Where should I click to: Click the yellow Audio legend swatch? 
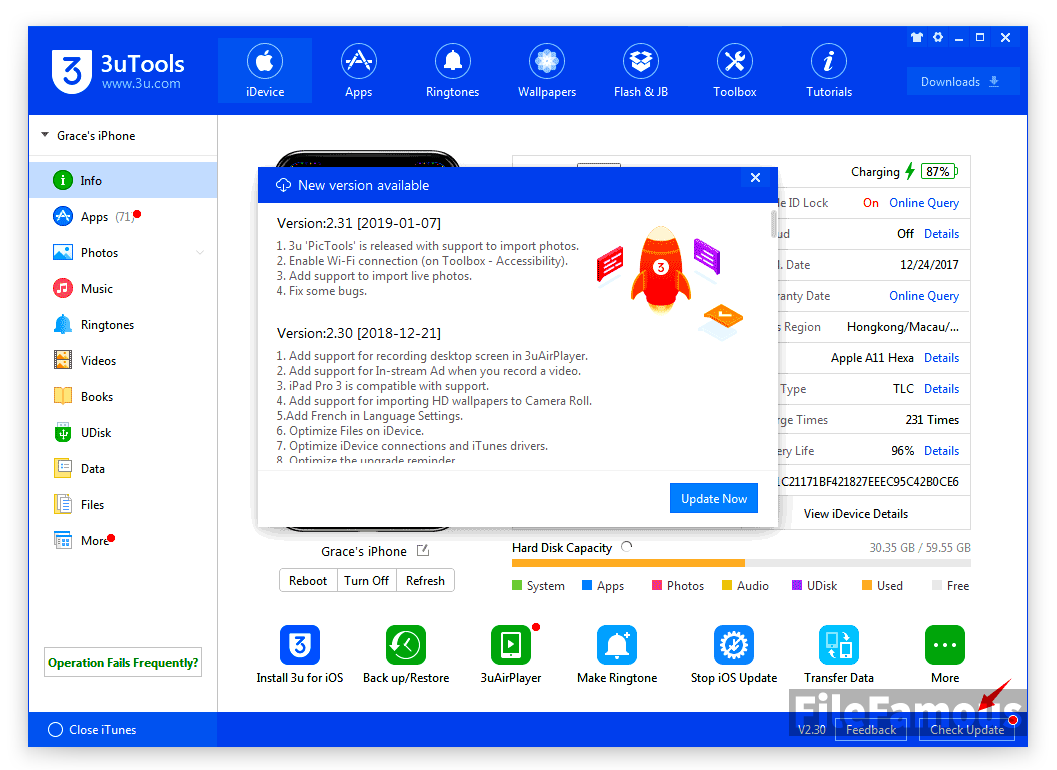pyautogui.click(x=727, y=585)
